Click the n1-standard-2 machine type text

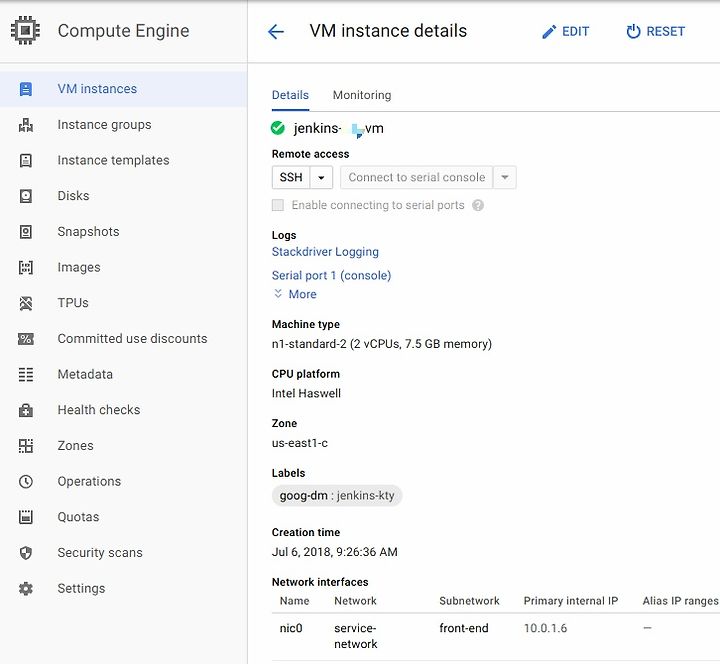click(382, 344)
